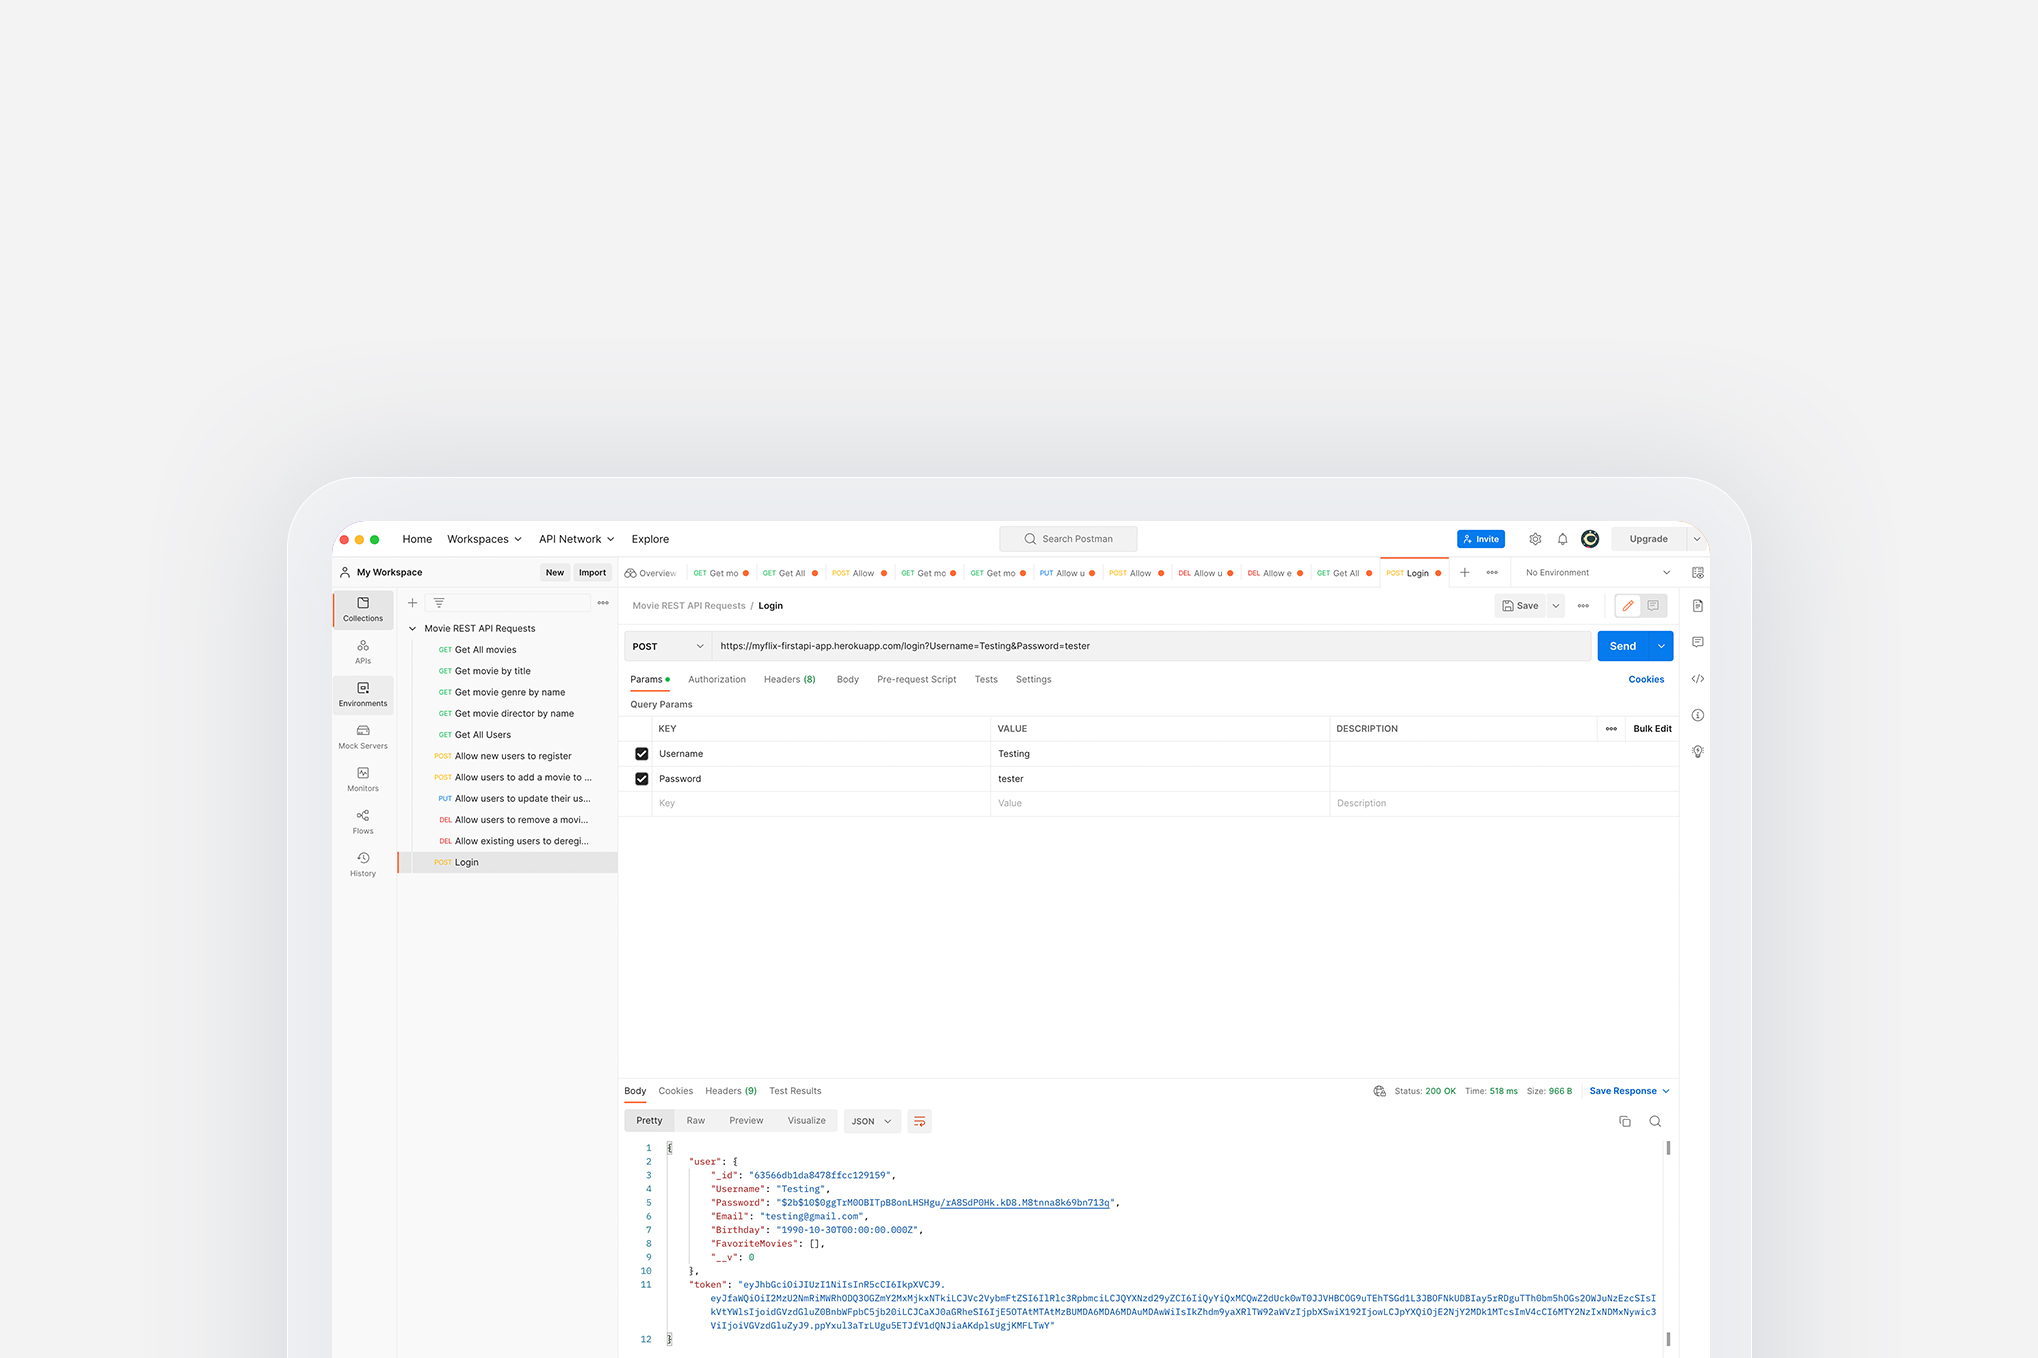Switch to the Authorization tab
The width and height of the screenshot is (2038, 1358).
(x=717, y=679)
